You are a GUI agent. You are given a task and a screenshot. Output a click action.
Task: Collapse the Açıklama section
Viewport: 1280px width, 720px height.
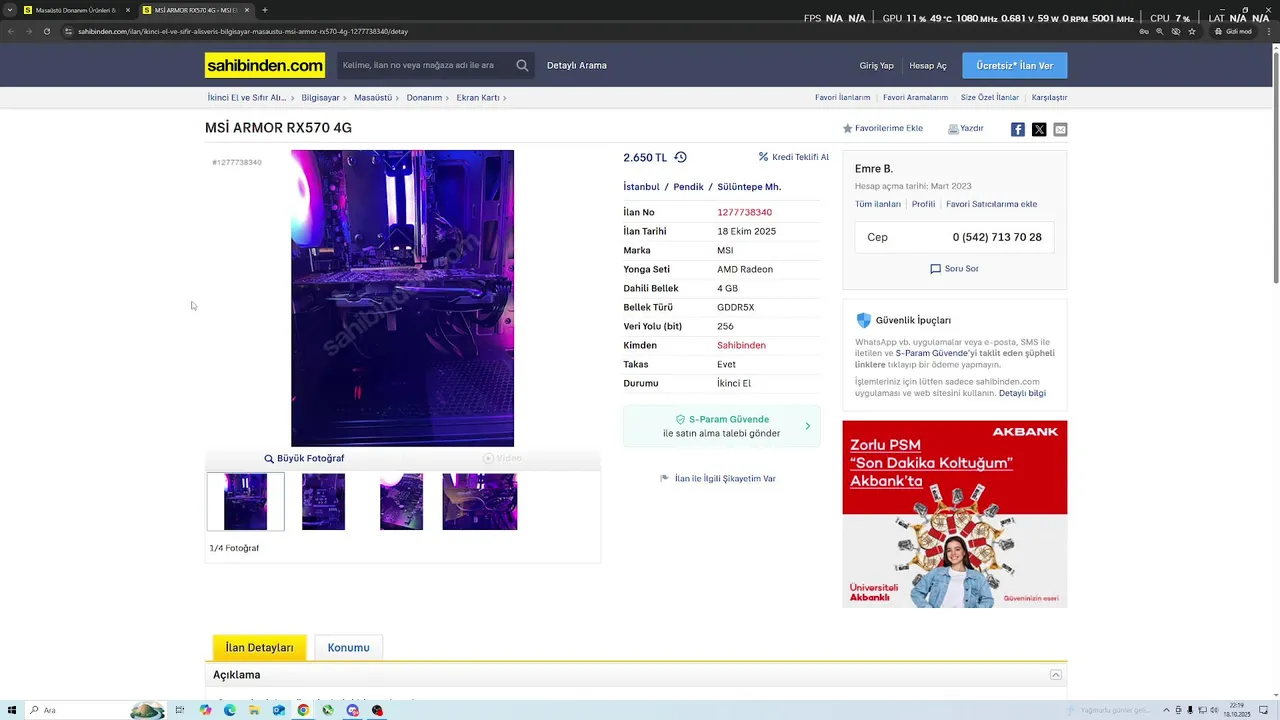tap(1056, 675)
